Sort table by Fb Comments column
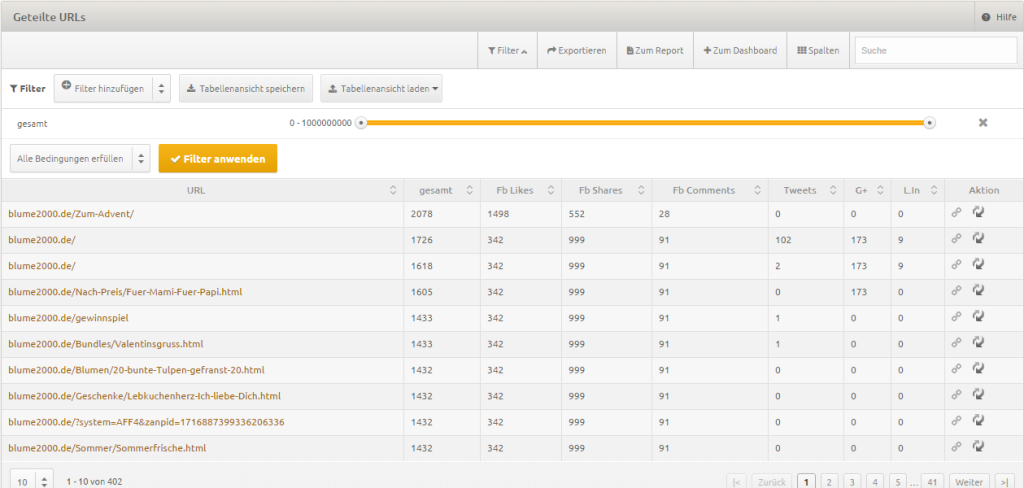Viewport: 1024px width, 488px height. [x=710, y=190]
